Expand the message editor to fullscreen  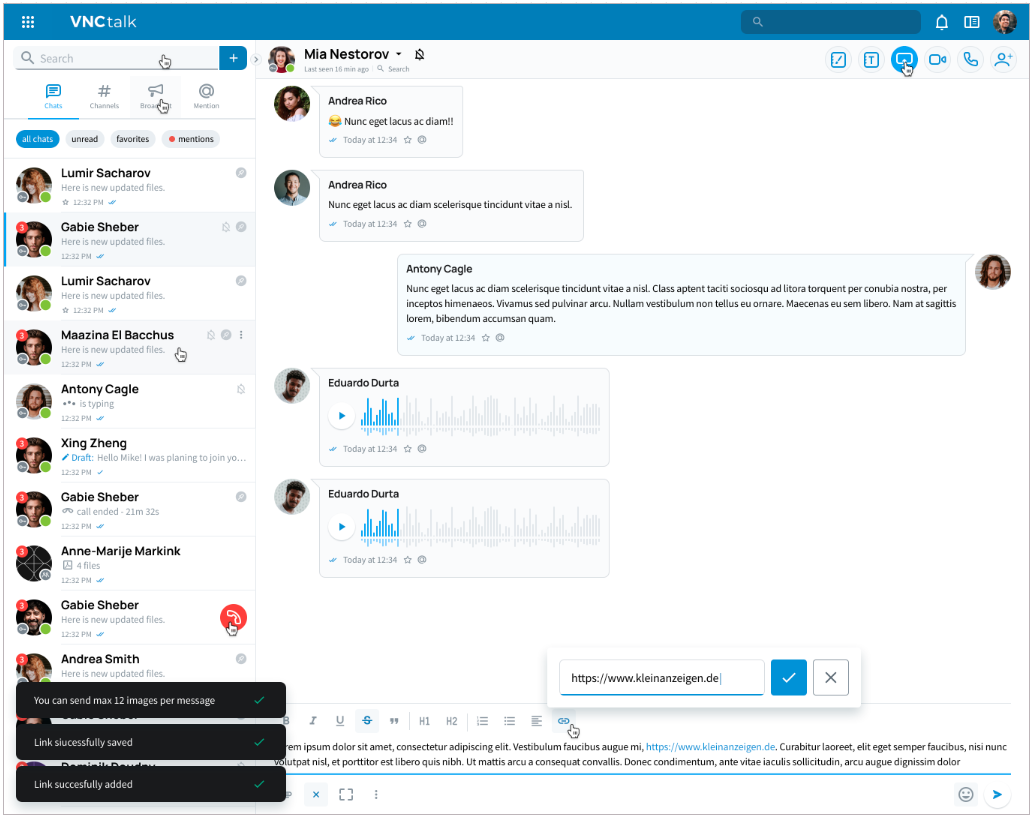point(346,794)
